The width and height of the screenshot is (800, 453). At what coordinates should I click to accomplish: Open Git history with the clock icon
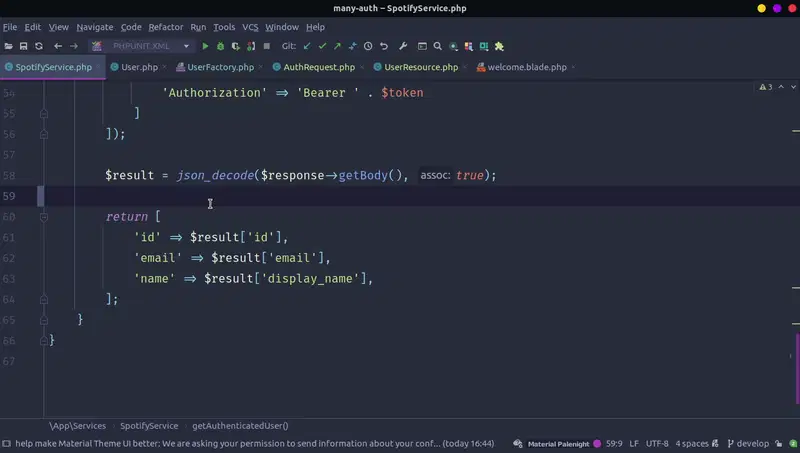[x=368, y=46]
